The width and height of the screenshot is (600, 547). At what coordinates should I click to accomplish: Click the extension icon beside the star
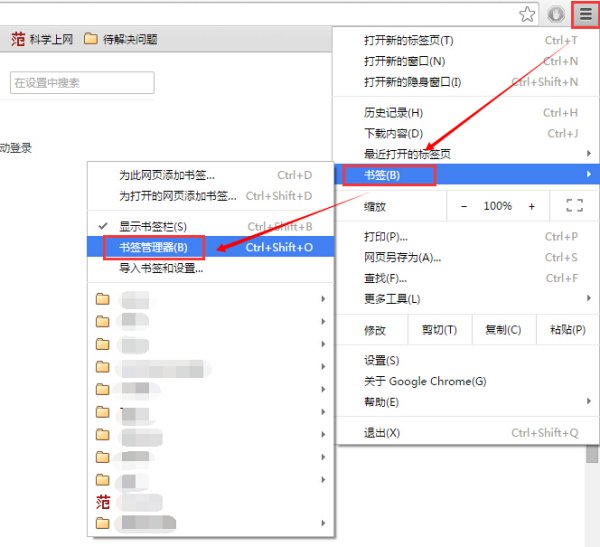coord(556,14)
